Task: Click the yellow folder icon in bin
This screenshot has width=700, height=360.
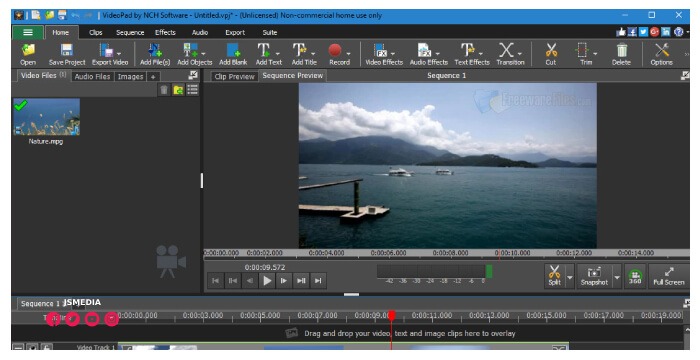Action: pos(178,90)
